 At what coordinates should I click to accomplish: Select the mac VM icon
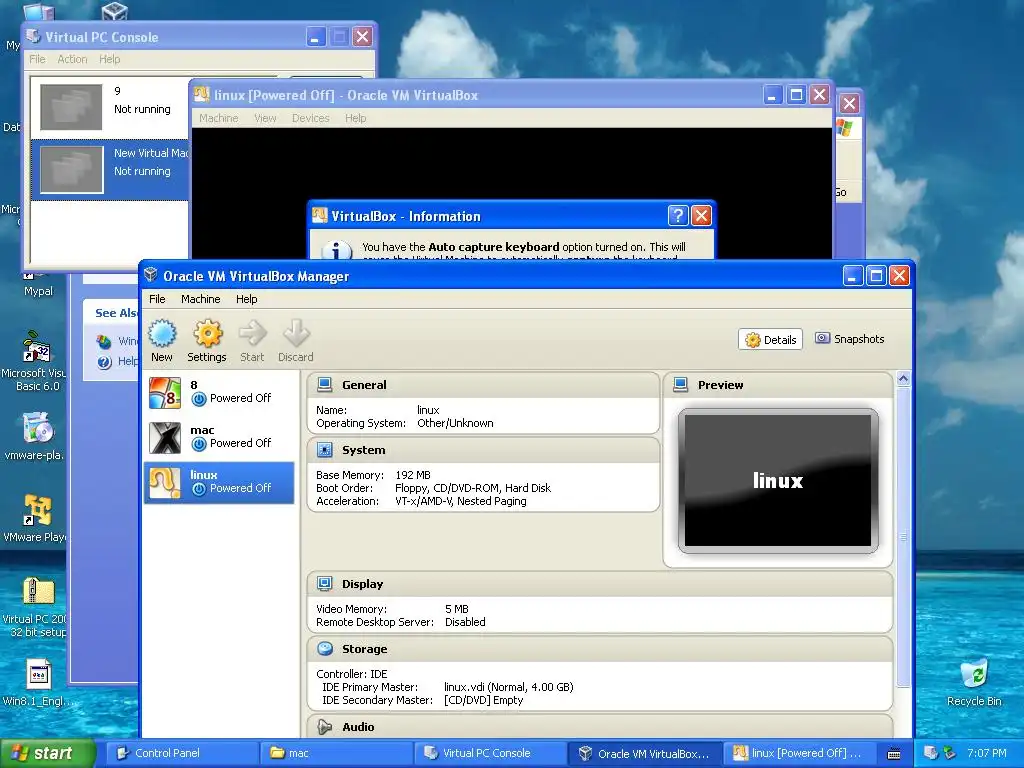point(165,438)
